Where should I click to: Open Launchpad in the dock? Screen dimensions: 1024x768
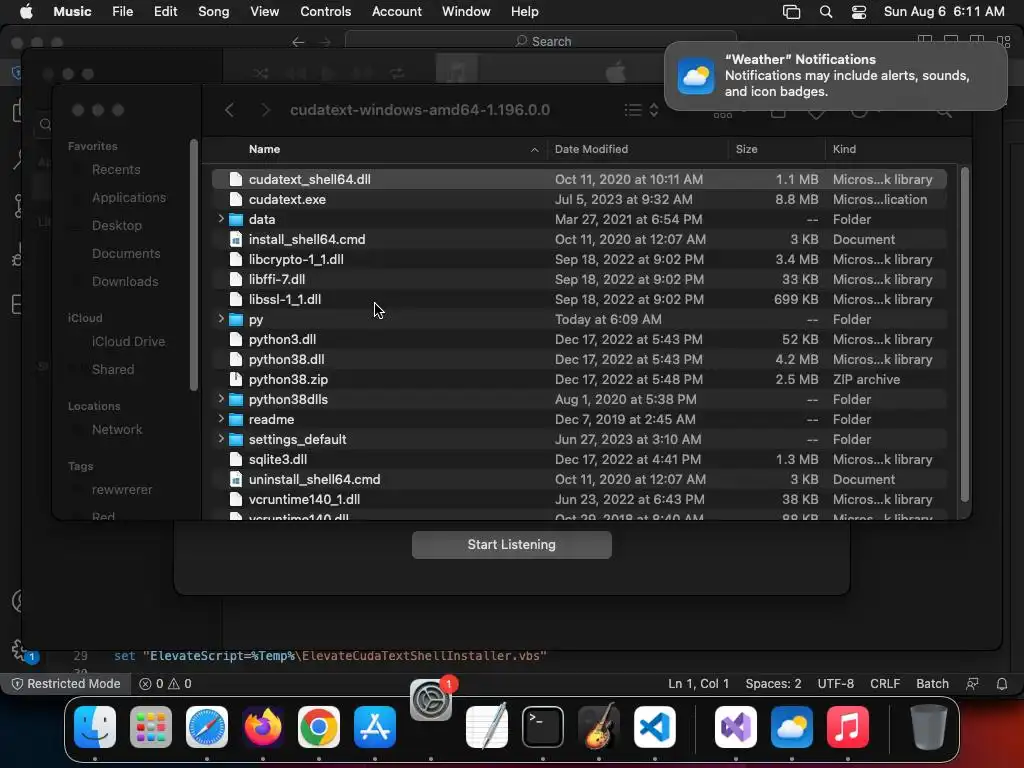[x=151, y=727]
